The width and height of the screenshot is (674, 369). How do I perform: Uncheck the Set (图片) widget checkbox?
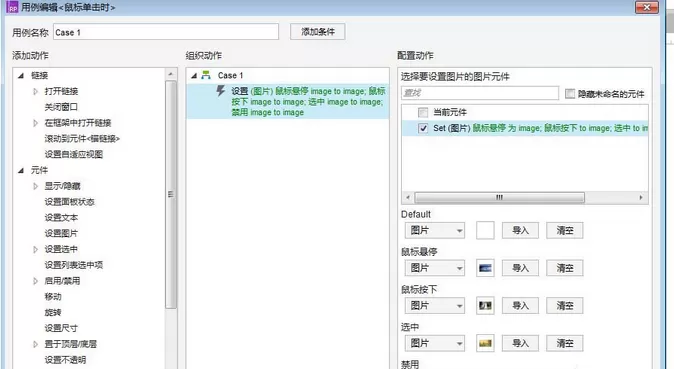click(423, 128)
